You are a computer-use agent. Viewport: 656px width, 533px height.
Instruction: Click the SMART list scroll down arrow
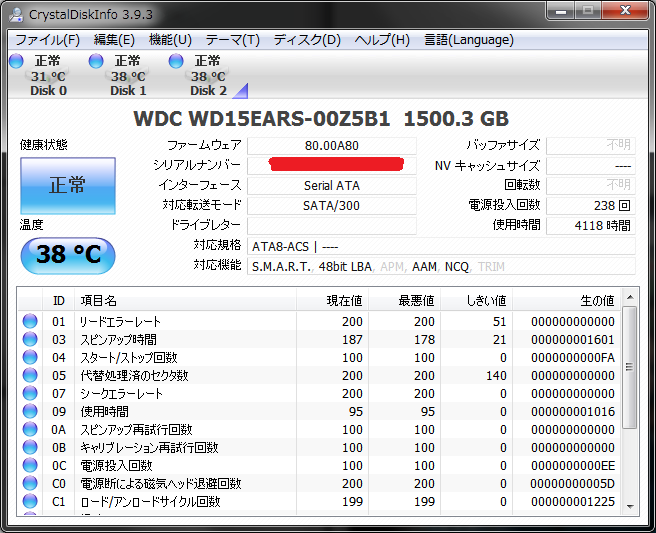pyautogui.click(x=630, y=507)
